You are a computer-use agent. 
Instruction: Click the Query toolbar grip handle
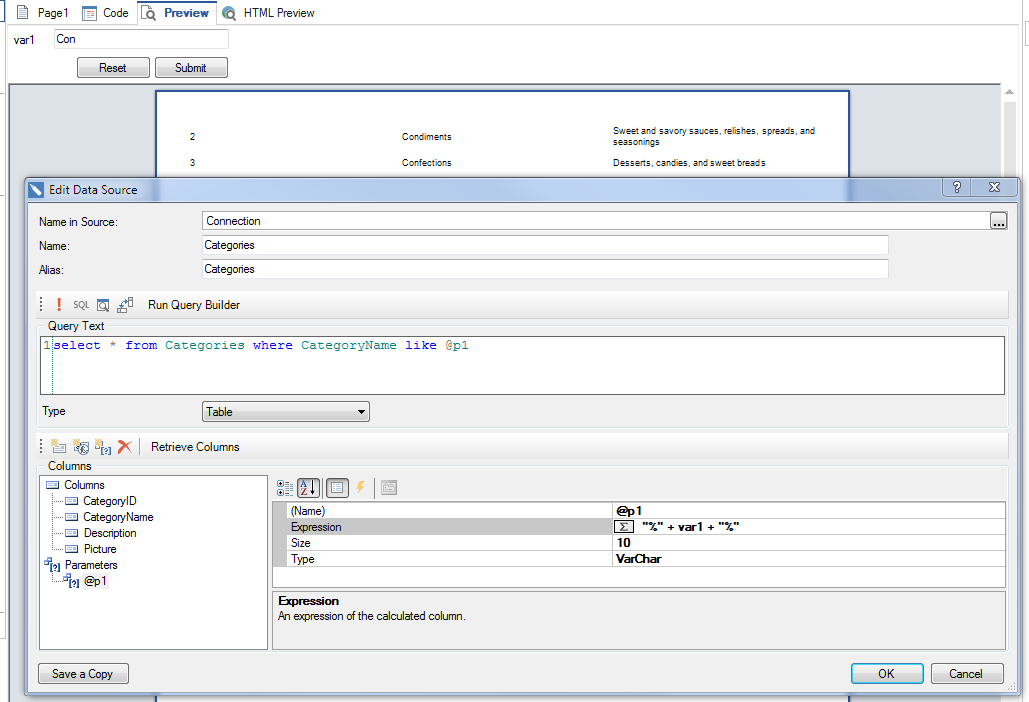(41, 304)
